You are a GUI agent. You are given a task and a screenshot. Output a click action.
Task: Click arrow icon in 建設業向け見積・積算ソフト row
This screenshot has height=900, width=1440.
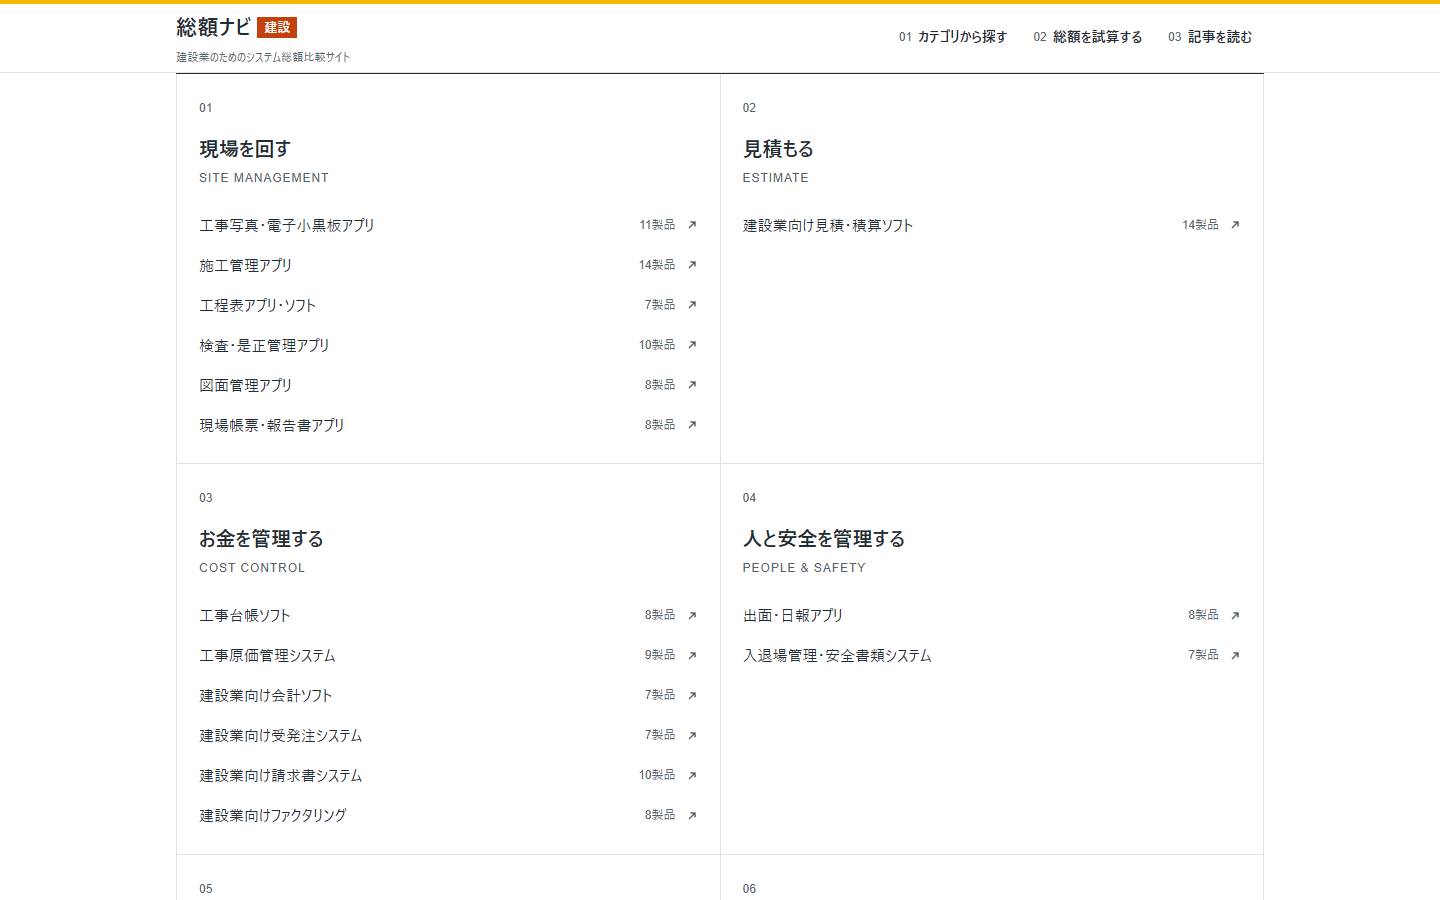pyautogui.click(x=1235, y=225)
